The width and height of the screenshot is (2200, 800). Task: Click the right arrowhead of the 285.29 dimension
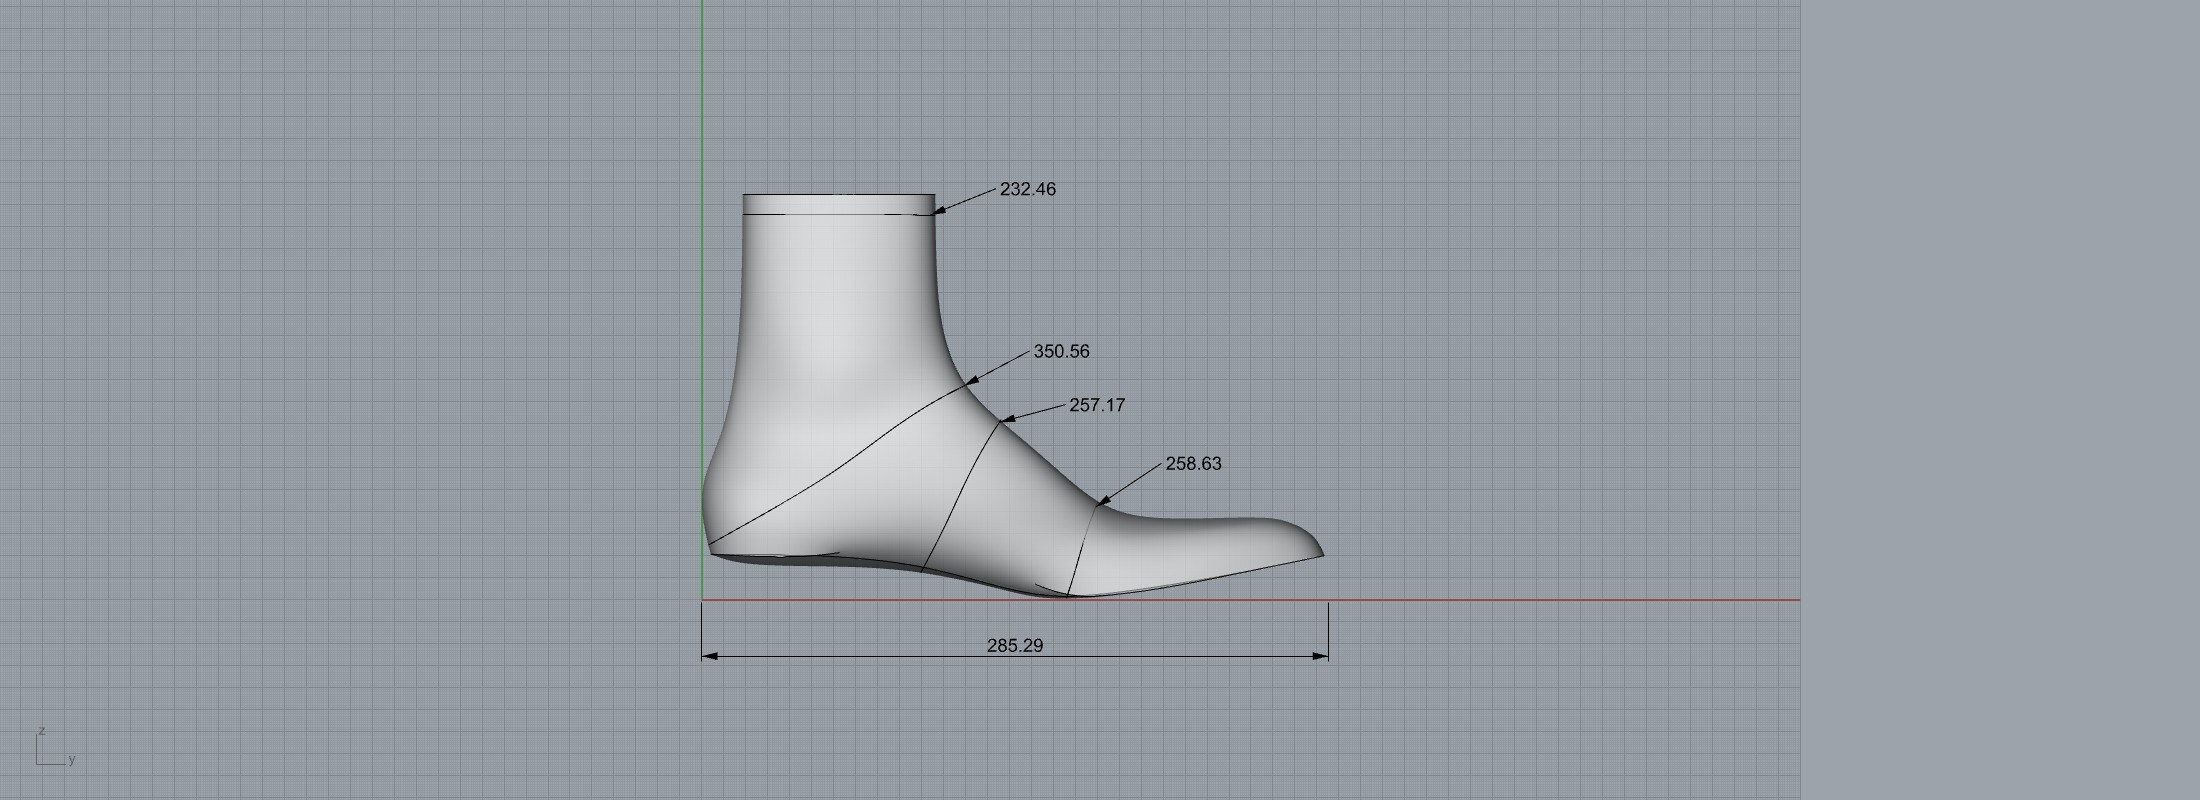pos(1321,656)
